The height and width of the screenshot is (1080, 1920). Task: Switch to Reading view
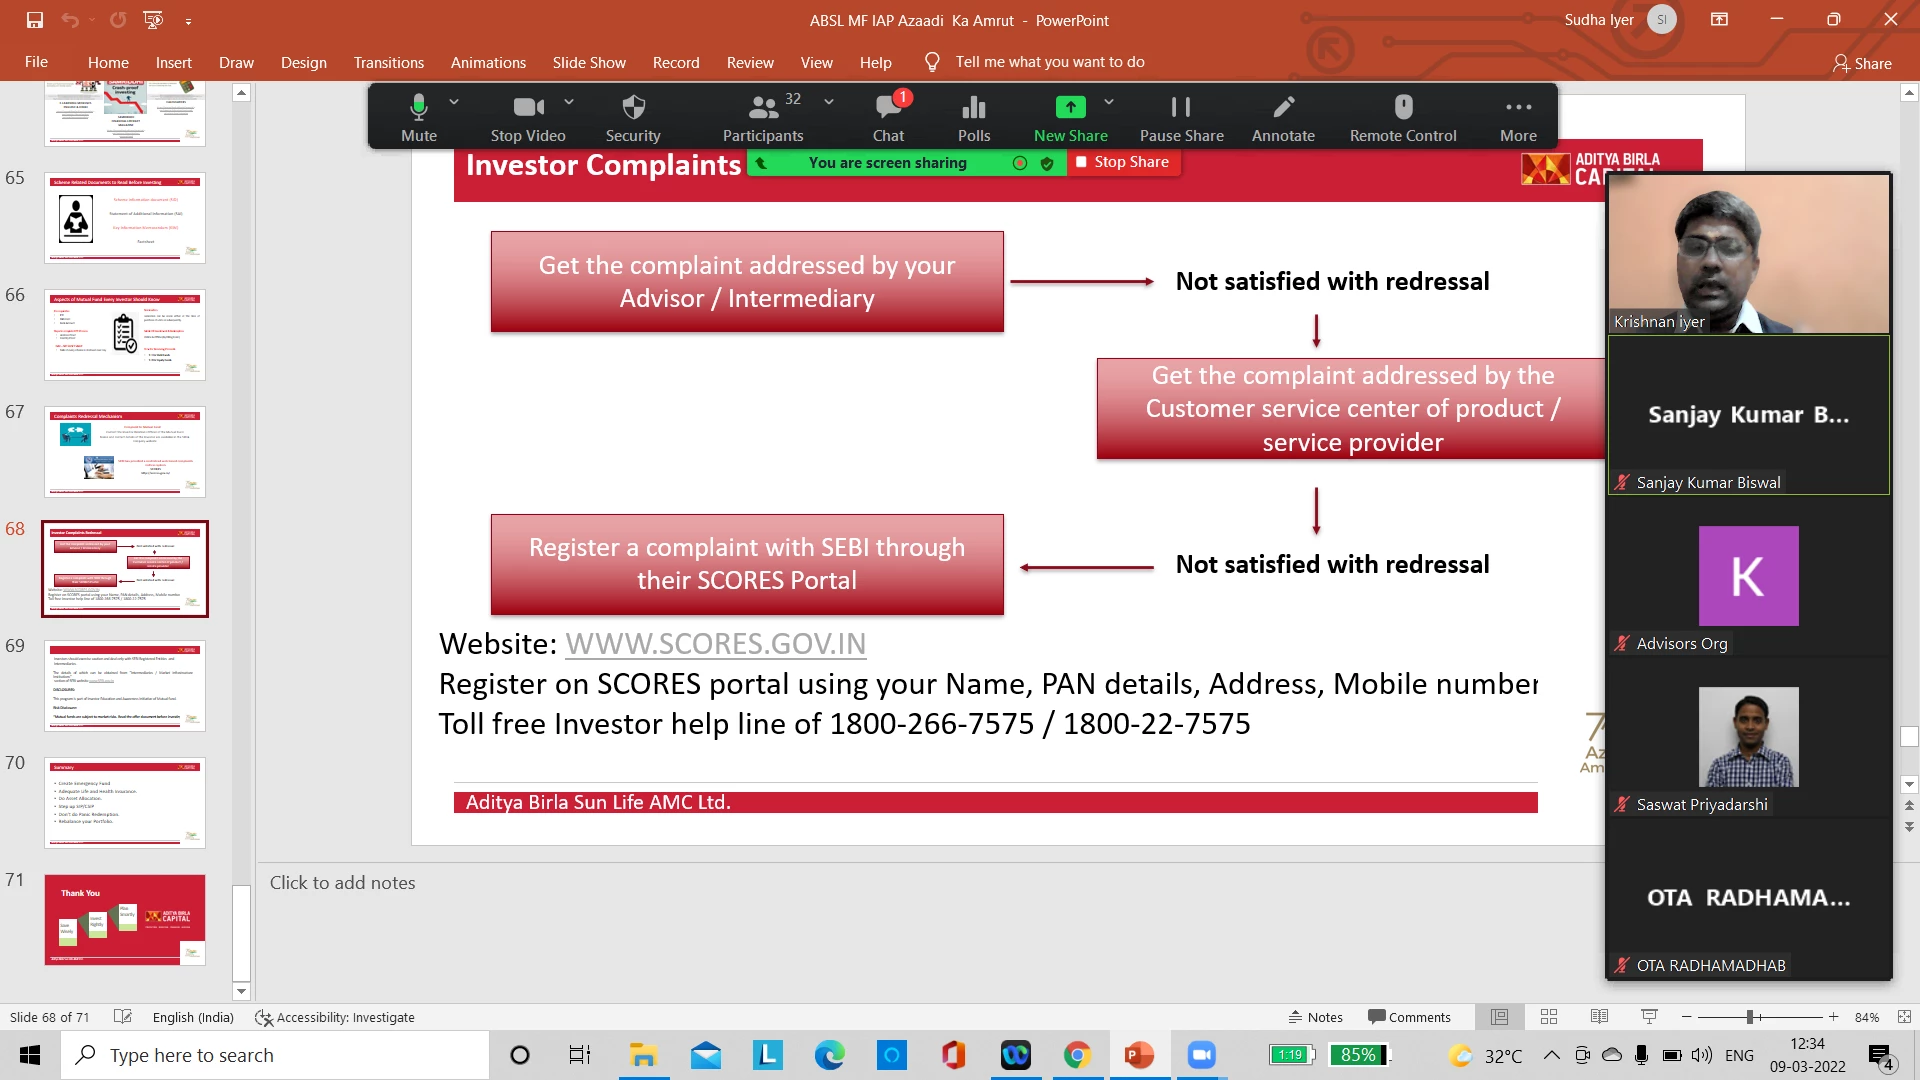pos(1599,1017)
